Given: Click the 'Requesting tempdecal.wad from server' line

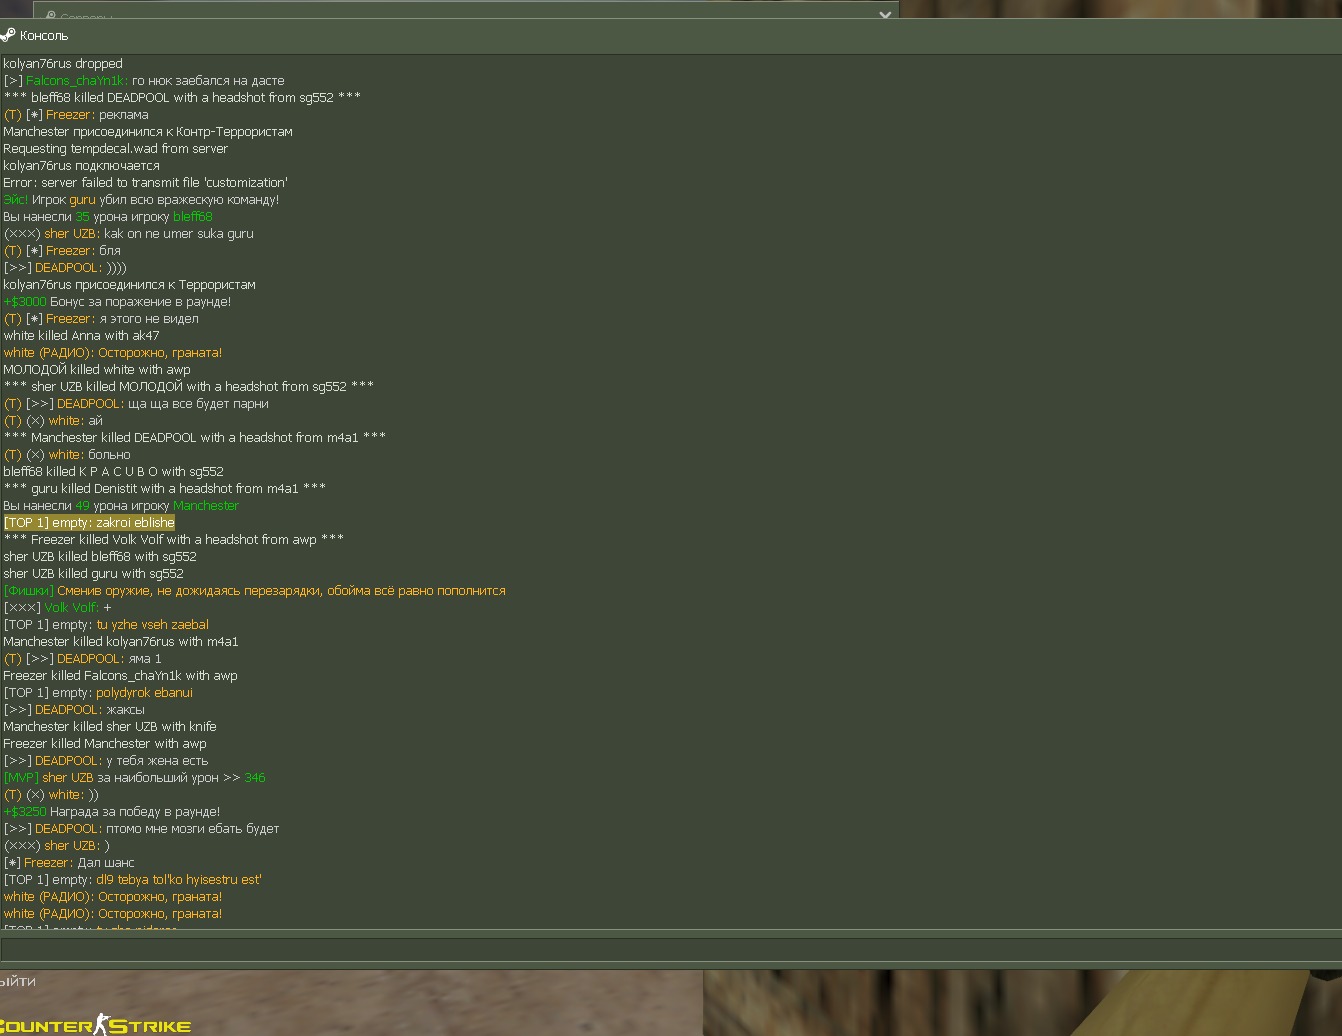Looking at the screenshot, I should (115, 149).
